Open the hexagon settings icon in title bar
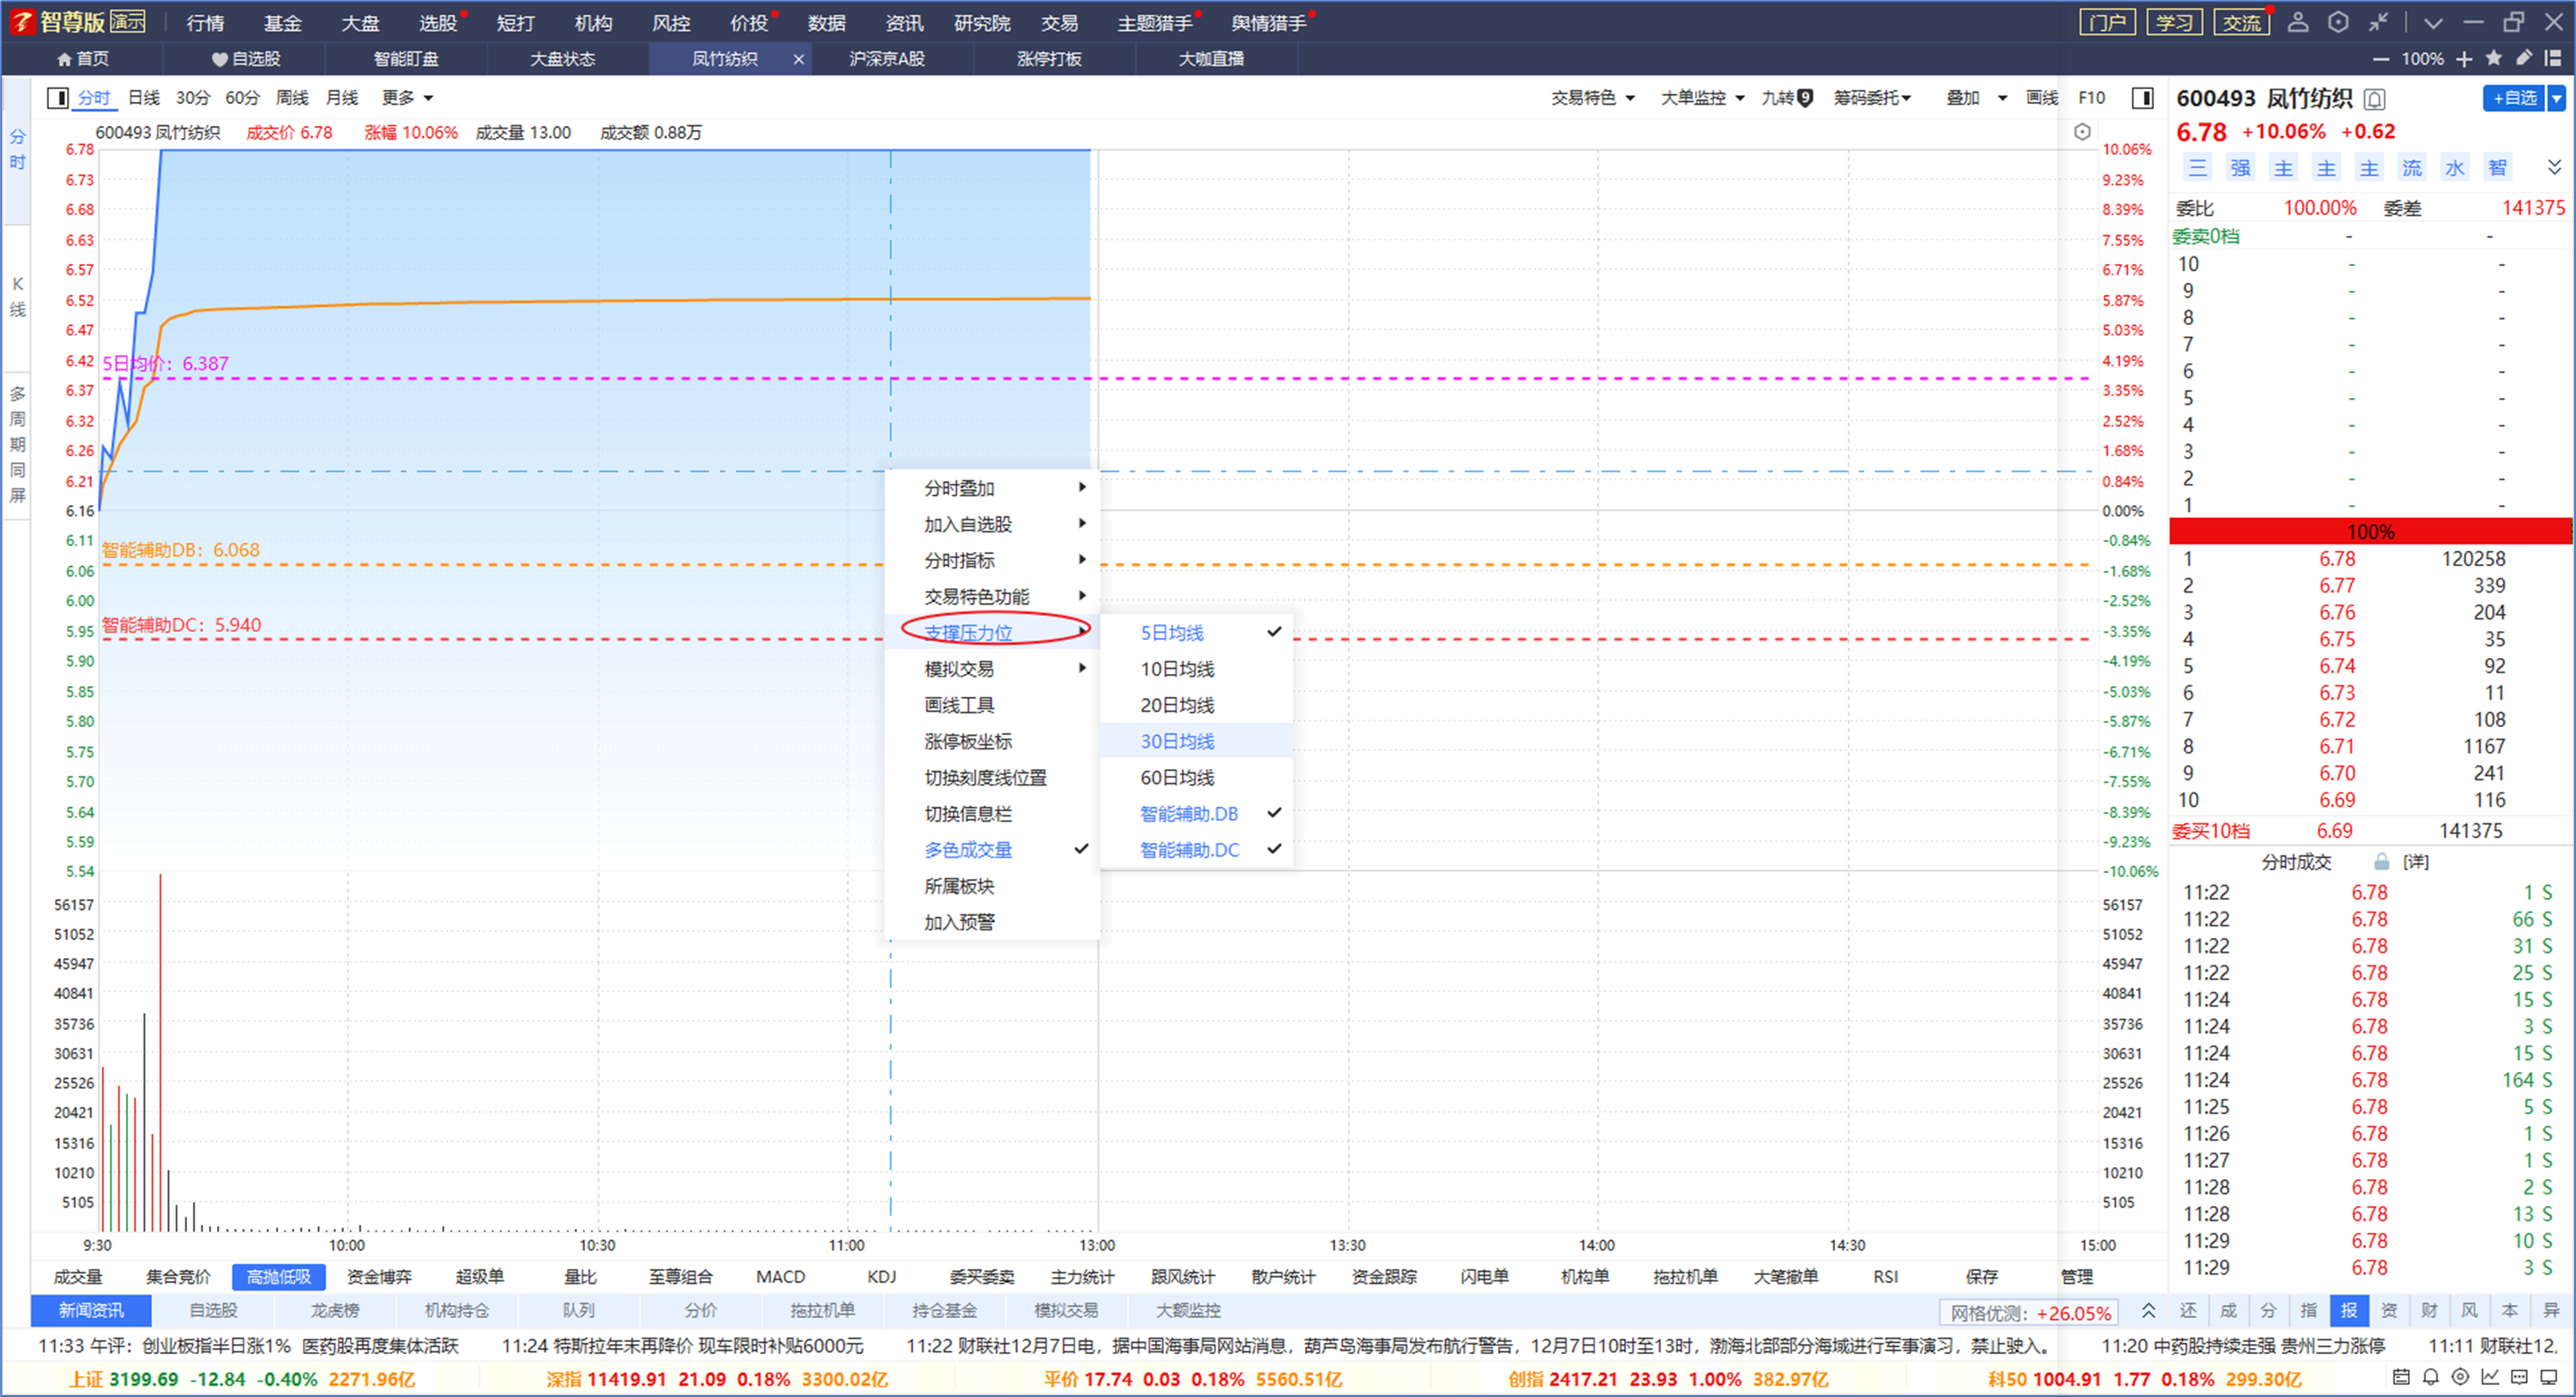Screen dimensions: 2576x1397 [x=2338, y=22]
